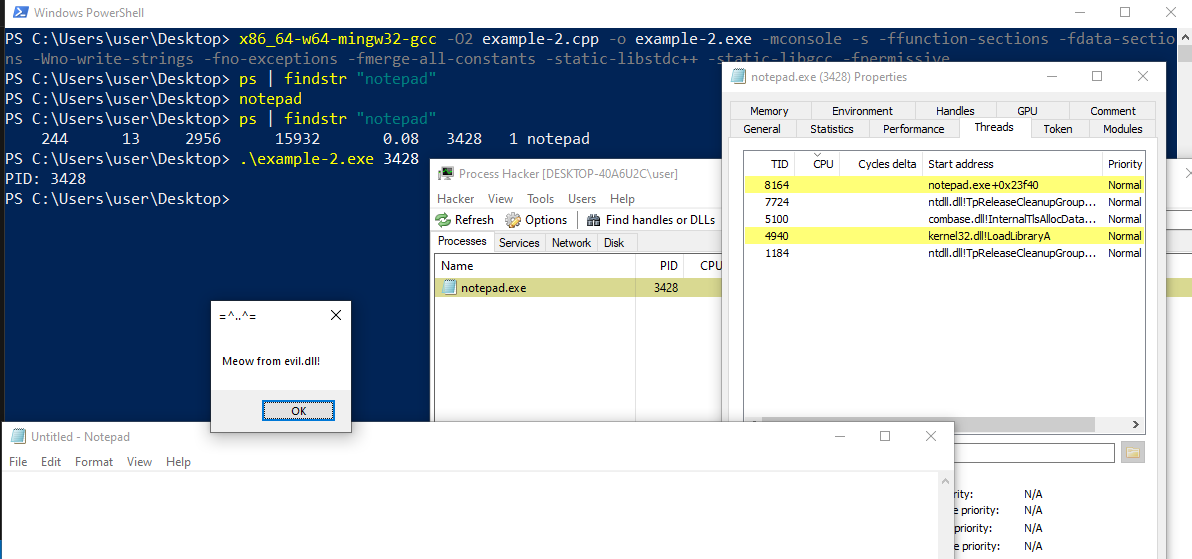
Task: Open the View menu in Notepad
Action: (139, 462)
